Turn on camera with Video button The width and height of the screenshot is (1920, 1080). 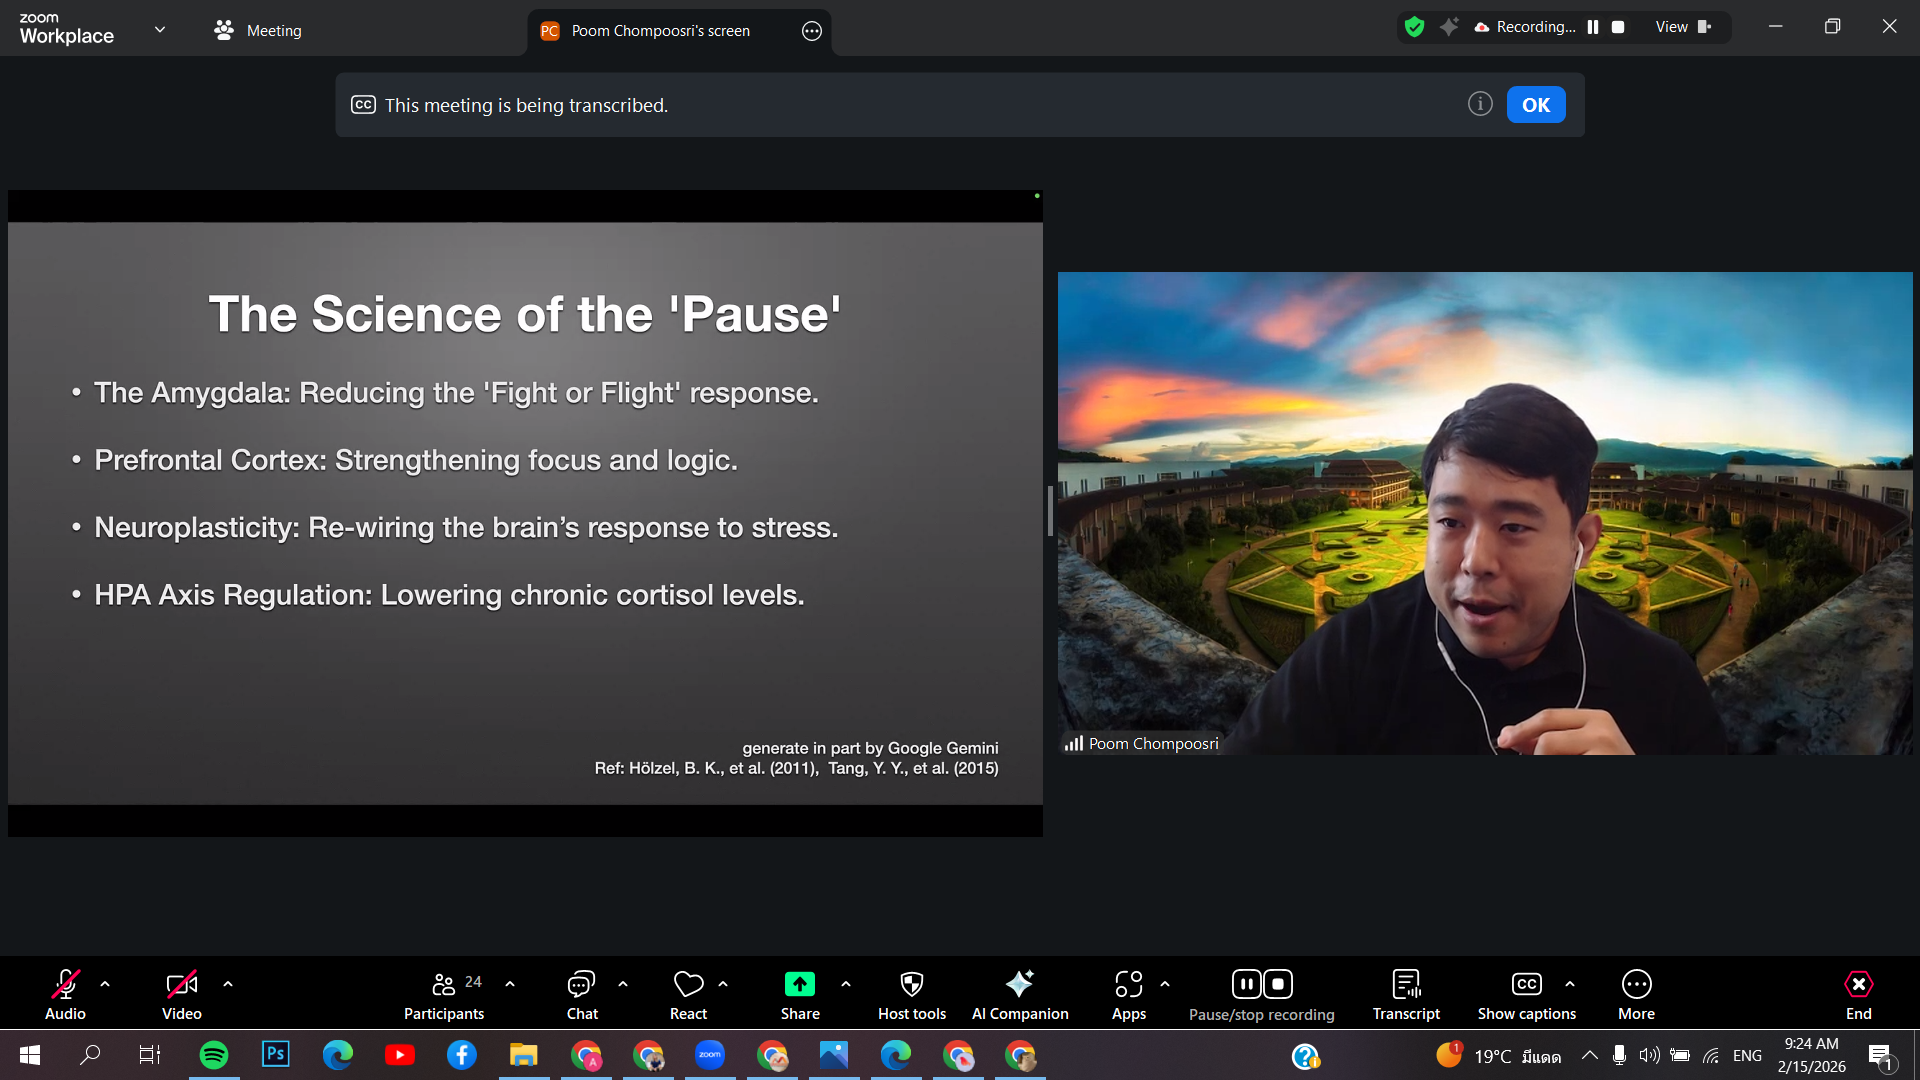[x=181, y=994]
